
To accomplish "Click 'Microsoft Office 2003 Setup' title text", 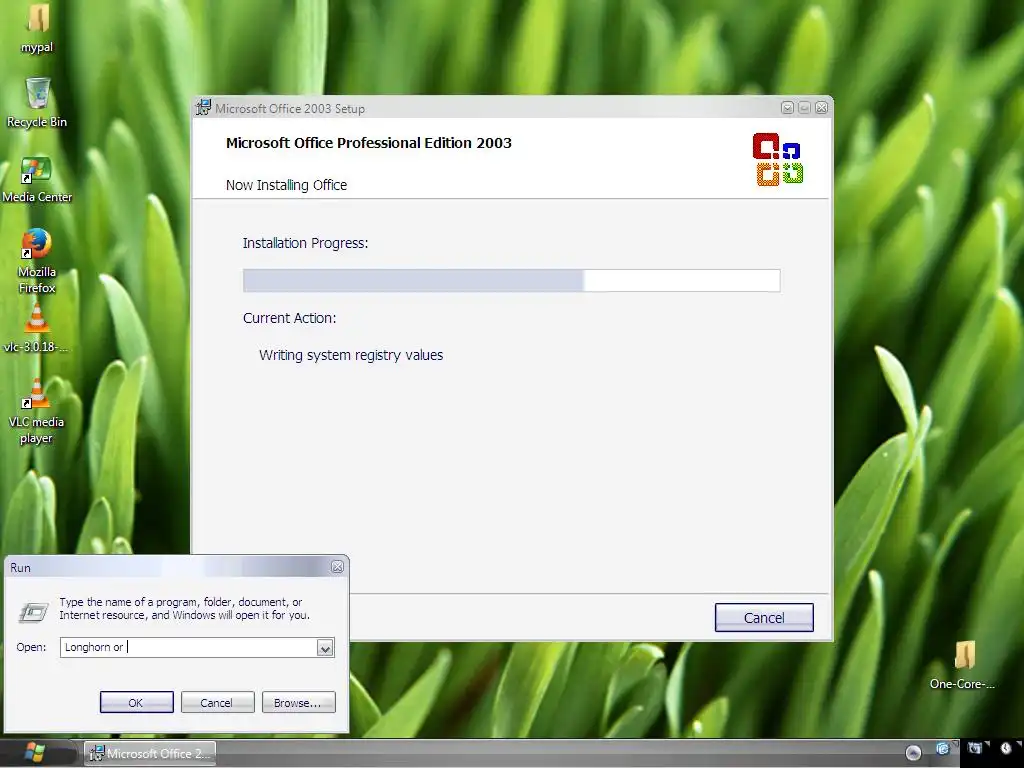I will (x=290, y=108).
